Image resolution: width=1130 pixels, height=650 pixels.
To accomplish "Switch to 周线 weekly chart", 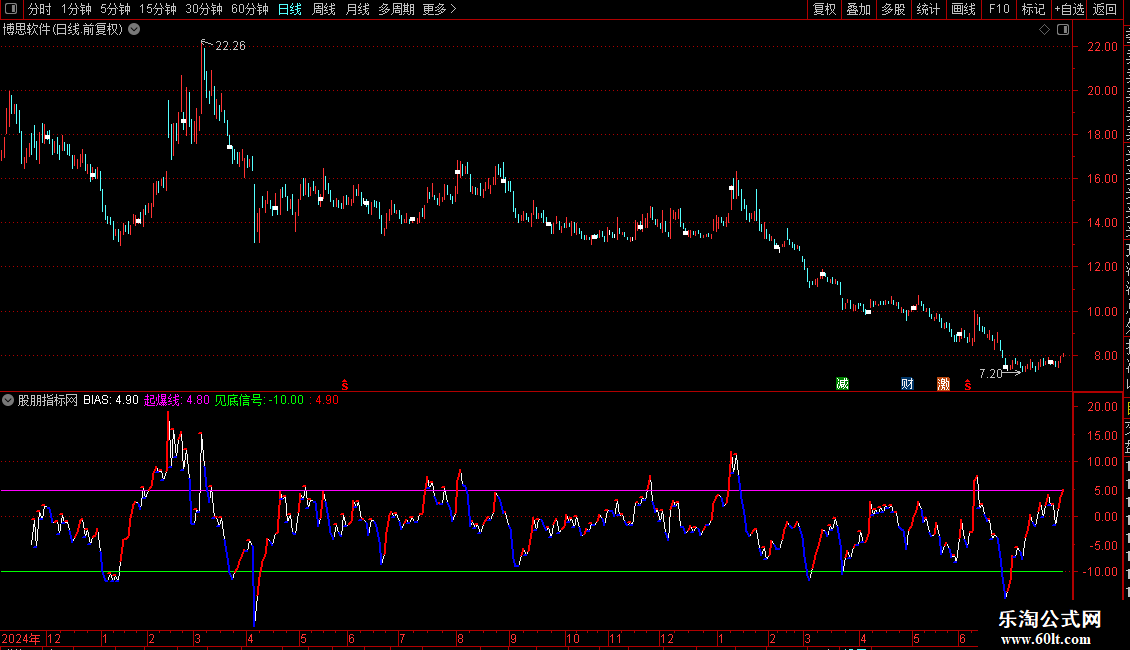I will click(324, 9).
